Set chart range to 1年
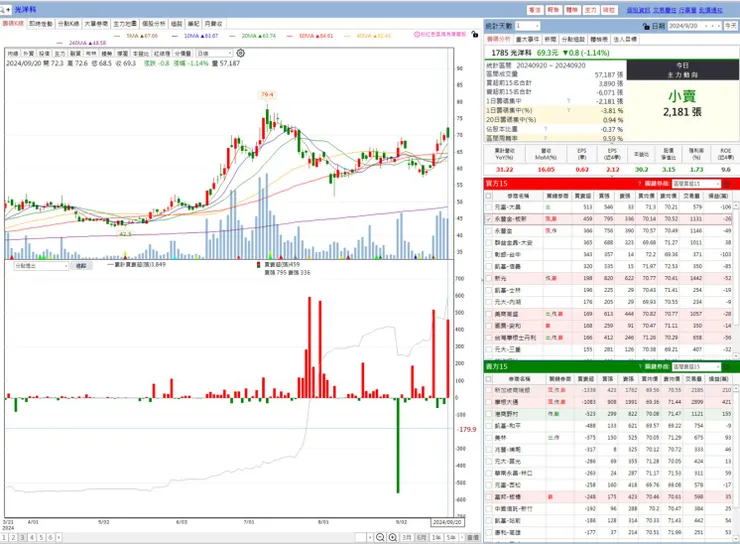Screen dimensions: 740x544 437,537
